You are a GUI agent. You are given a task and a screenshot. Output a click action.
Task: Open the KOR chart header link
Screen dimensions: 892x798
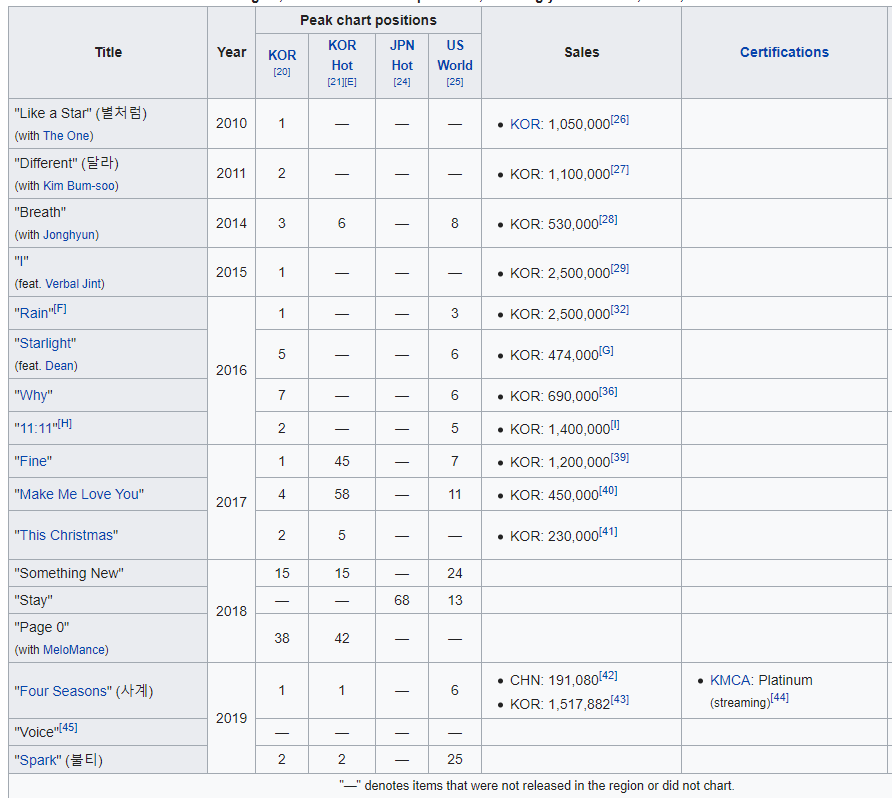point(282,55)
